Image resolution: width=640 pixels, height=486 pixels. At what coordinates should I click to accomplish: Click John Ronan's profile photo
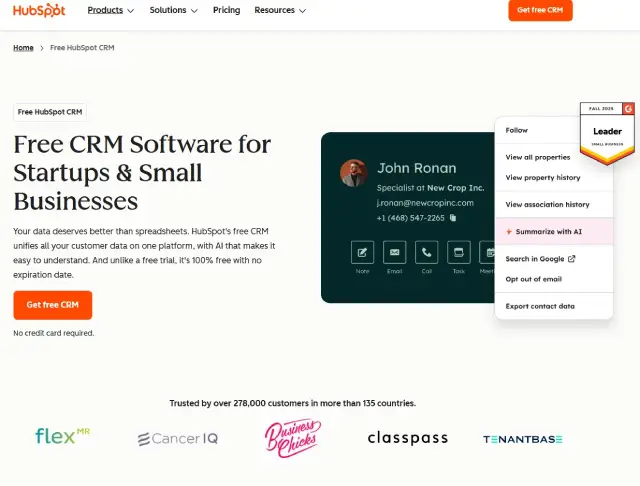353,172
